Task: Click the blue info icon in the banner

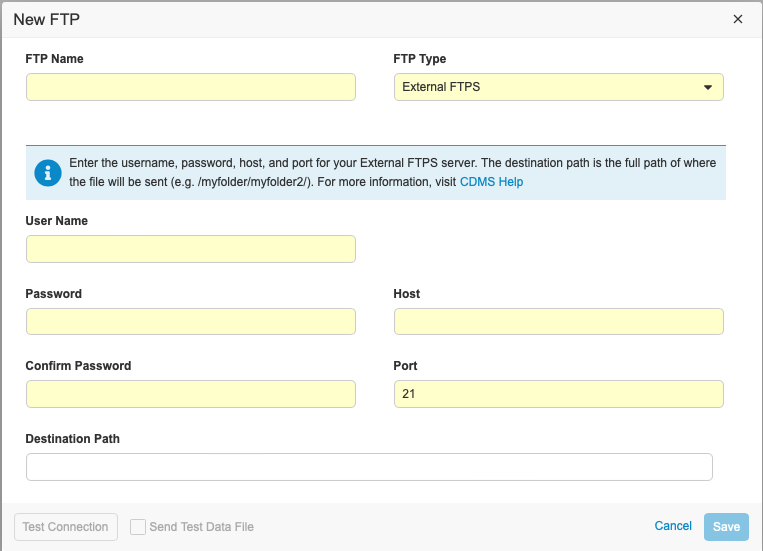Action: 48,173
